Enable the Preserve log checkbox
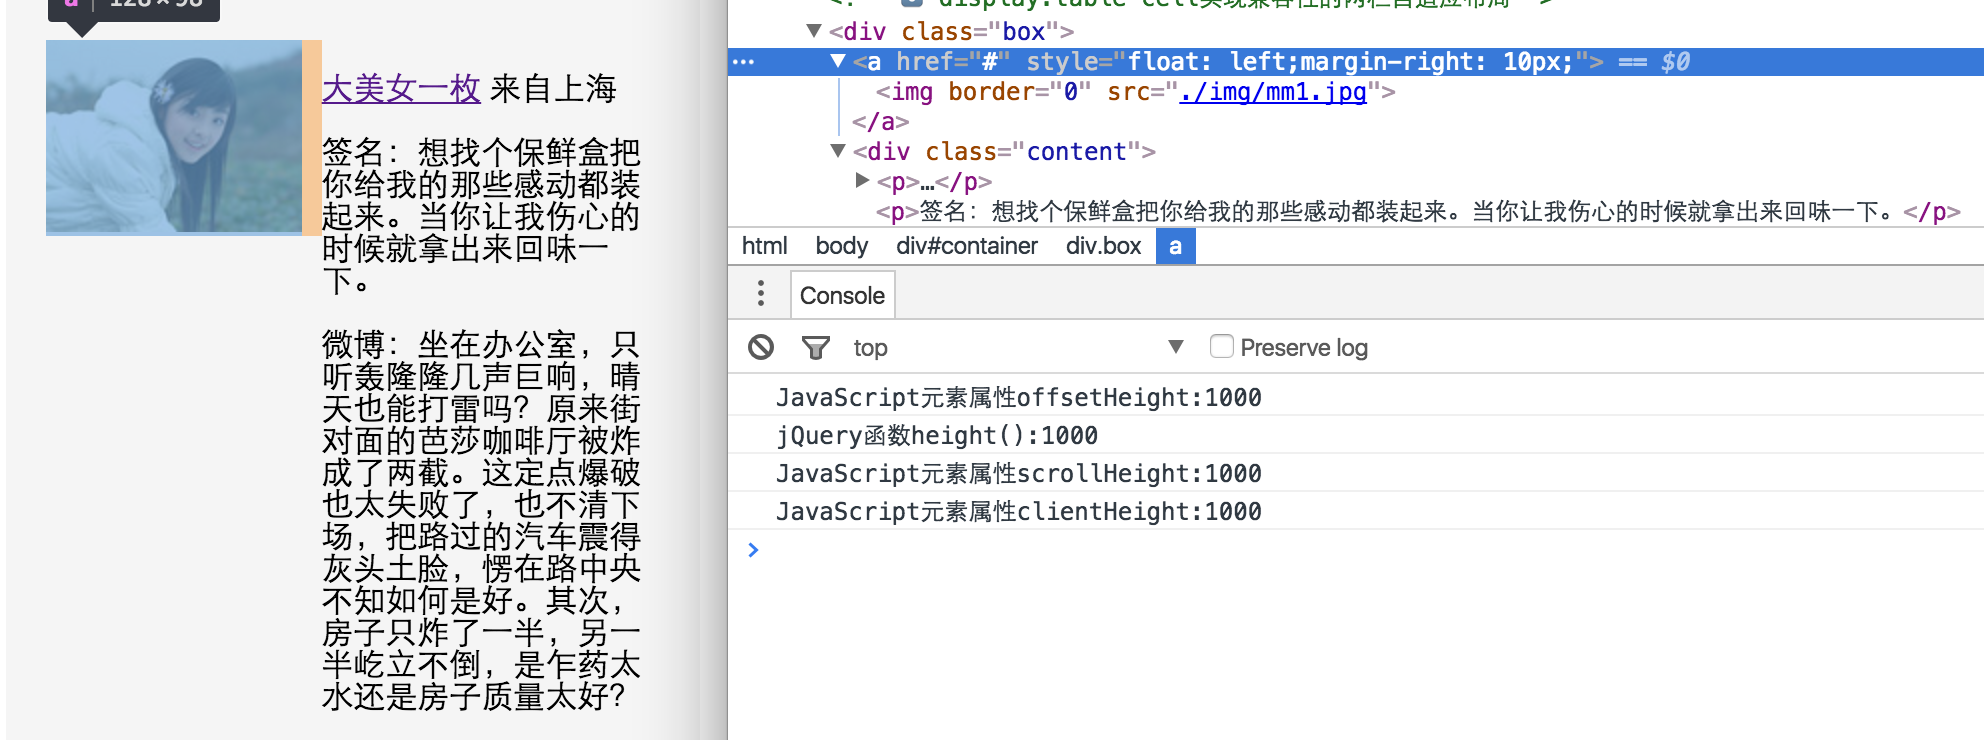 pyautogui.click(x=1221, y=346)
